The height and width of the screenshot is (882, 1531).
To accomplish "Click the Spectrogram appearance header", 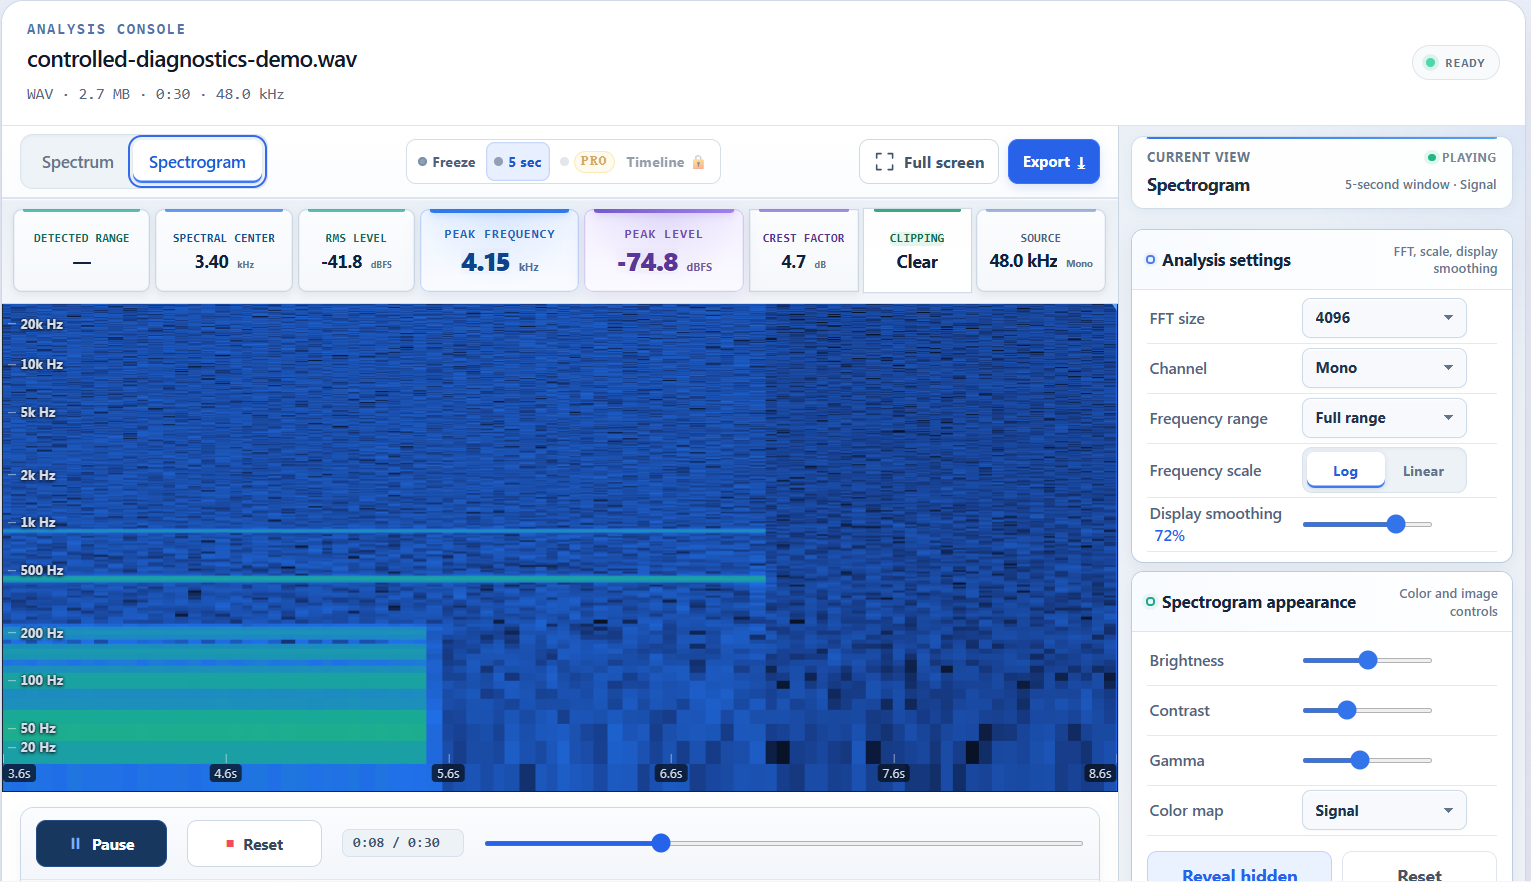I will point(1322,602).
